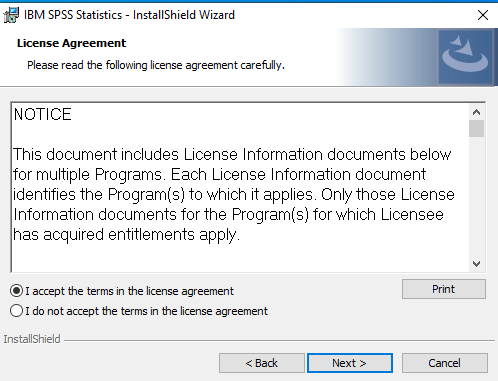
Task: Click the "has acquired entitlements apply" line
Action: coord(126,235)
